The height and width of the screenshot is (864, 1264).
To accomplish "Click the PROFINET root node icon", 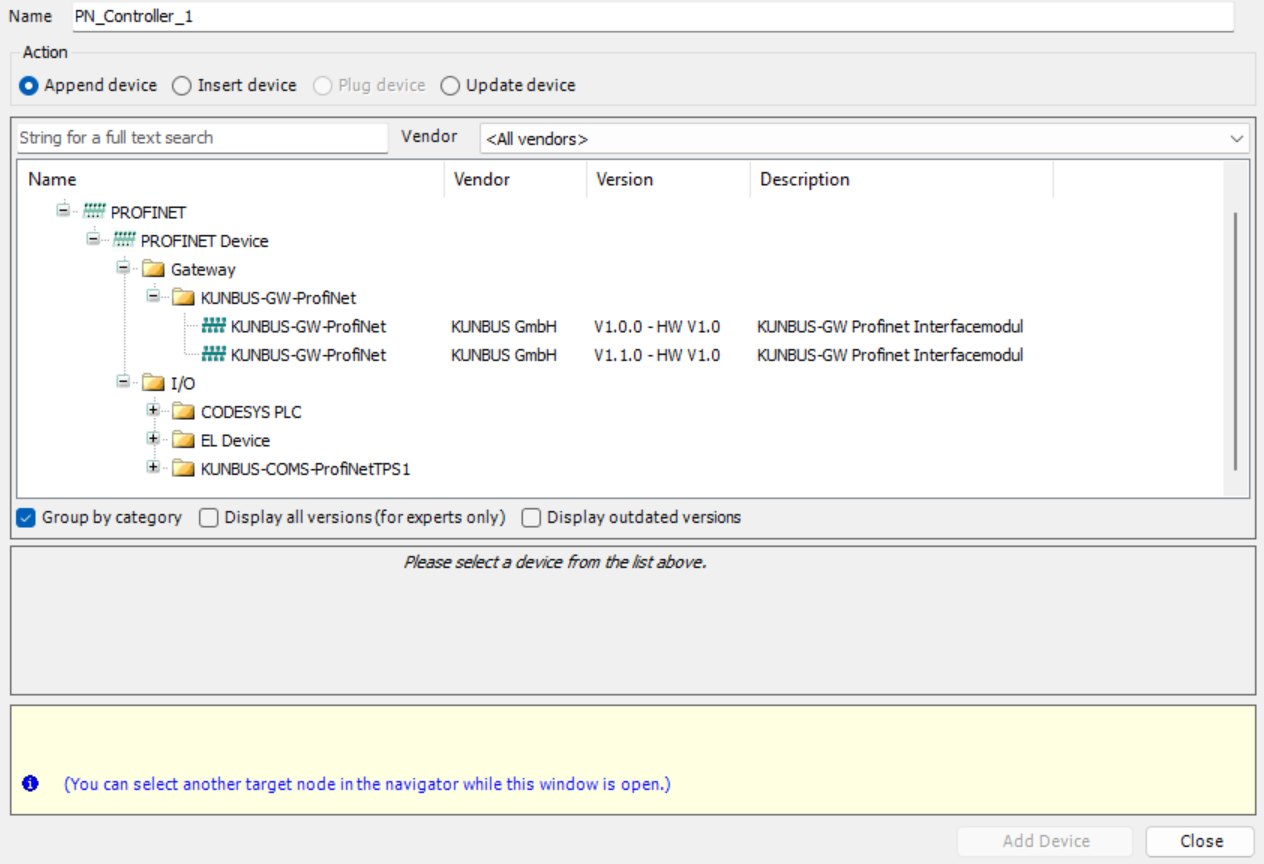I will pyautogui.click(x=95, y=212).
